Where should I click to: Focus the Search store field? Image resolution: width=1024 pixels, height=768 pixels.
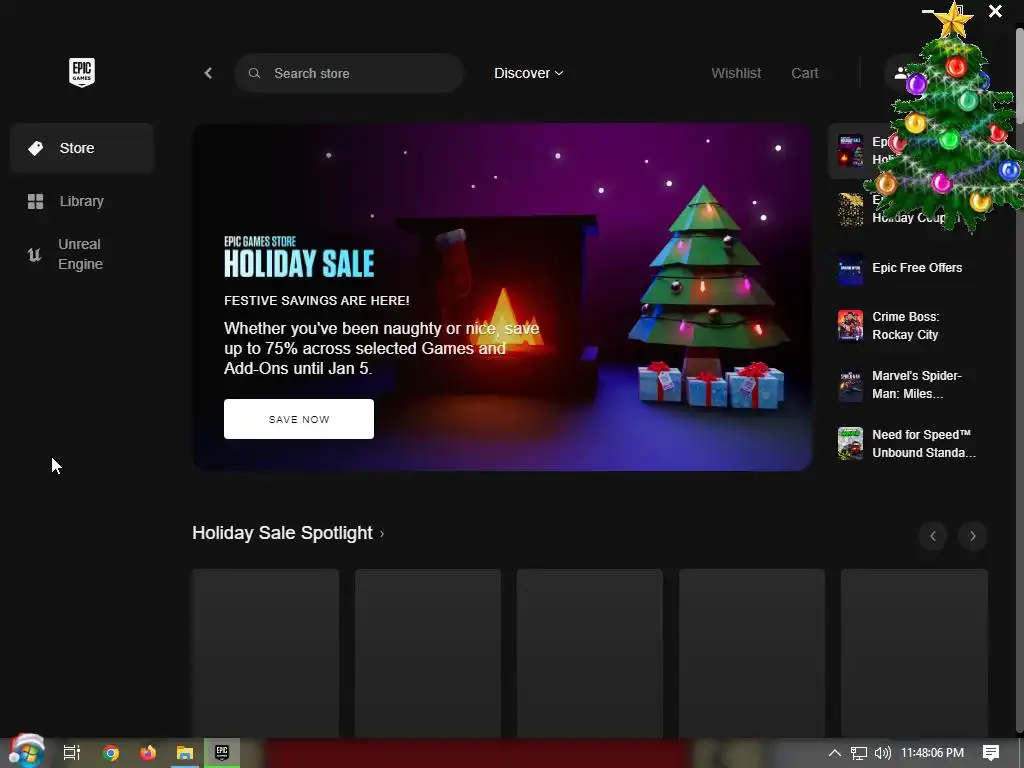[x=349, y=73]
